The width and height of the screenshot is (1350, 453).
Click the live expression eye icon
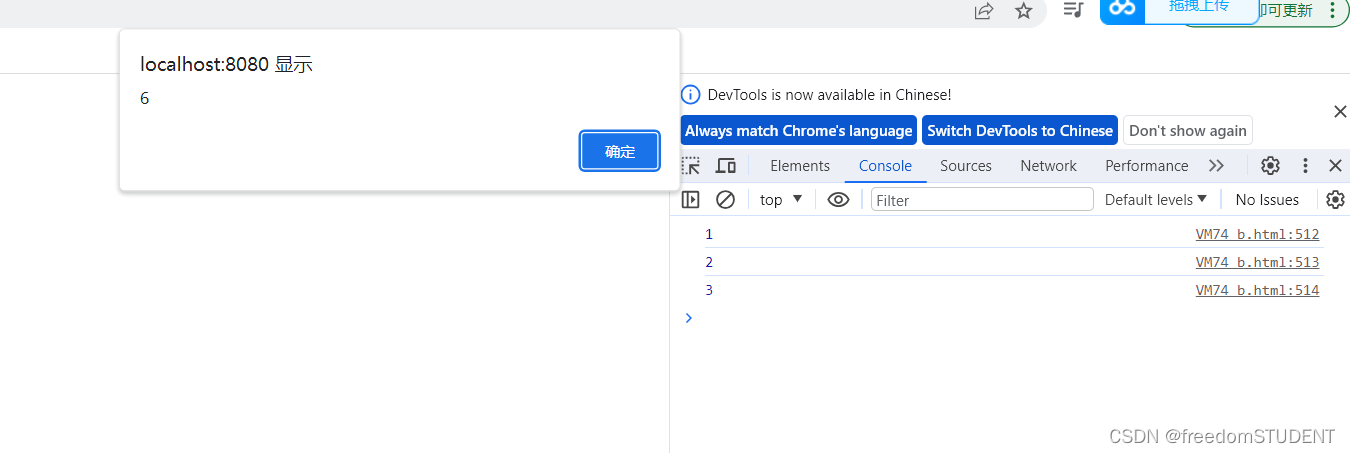(838, 200)
